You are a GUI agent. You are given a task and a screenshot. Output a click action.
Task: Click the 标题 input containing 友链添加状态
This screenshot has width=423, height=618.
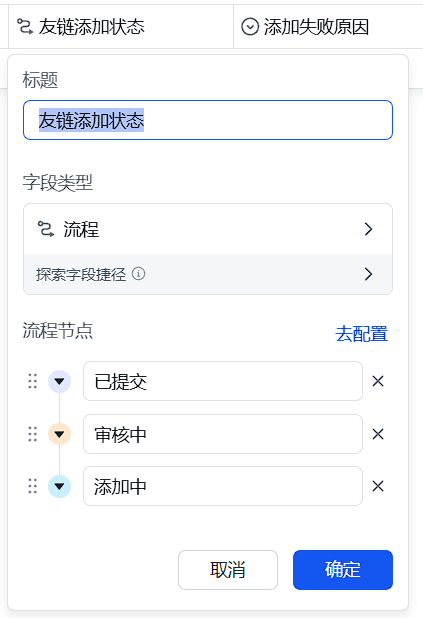pos(208,120)
